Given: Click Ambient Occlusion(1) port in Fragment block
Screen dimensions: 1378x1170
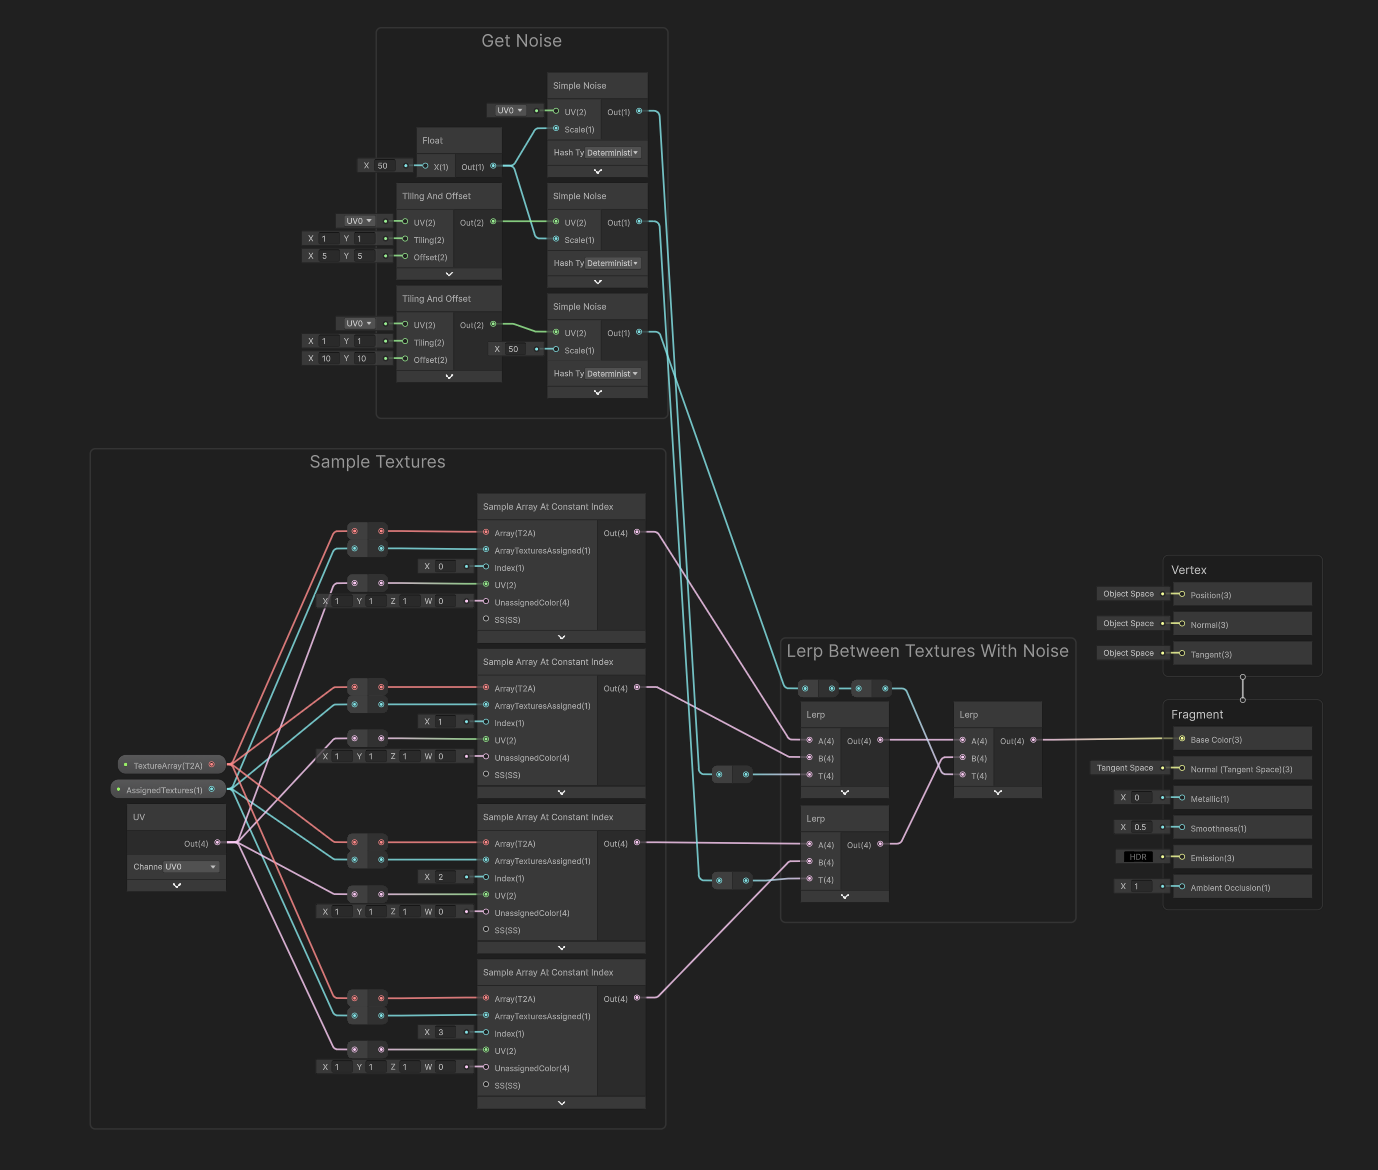Looking at the screenshot, I should (x=1182, y=886).
